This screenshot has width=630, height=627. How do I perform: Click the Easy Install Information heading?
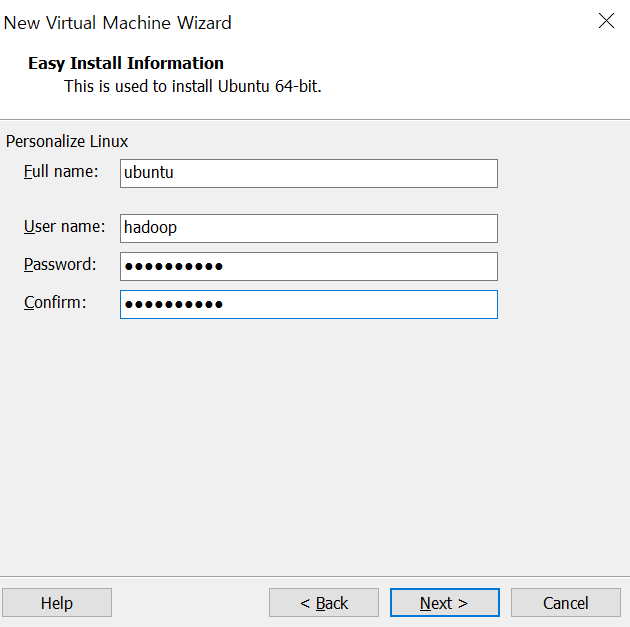[x=126, y=63]
